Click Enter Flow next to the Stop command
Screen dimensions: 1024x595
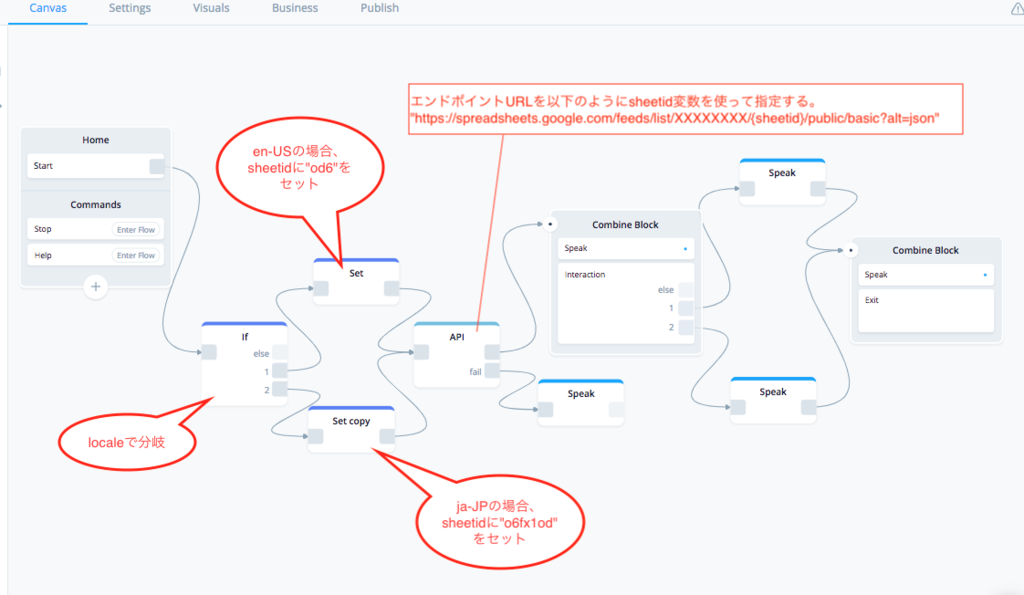tap(137, 229)
